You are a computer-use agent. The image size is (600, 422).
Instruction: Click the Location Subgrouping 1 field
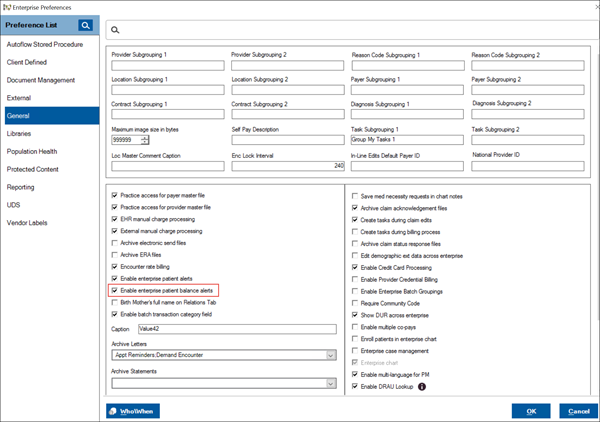pyautogui.click(x=168, y=90)
